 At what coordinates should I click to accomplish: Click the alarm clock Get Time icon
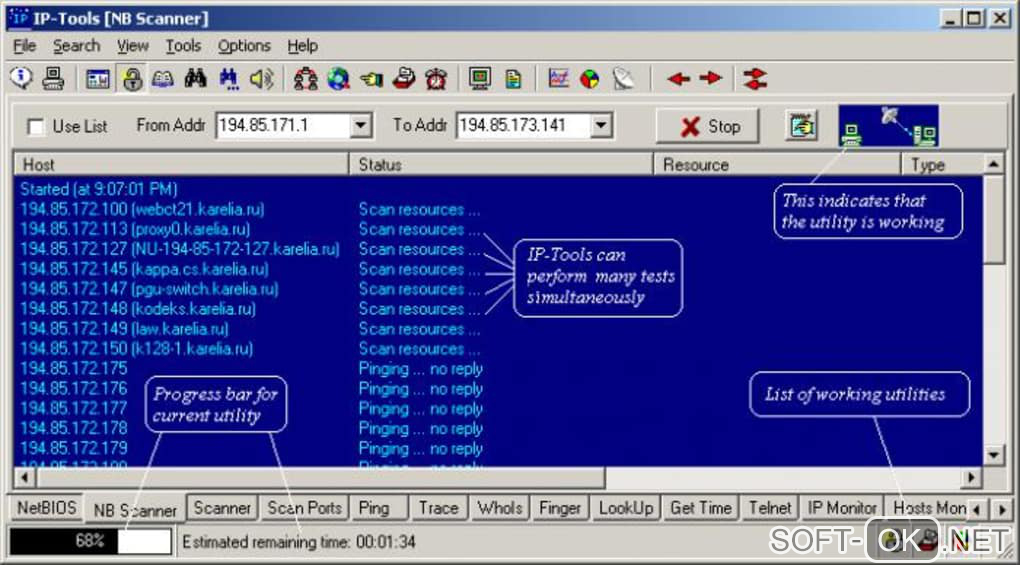click(436, 79)
